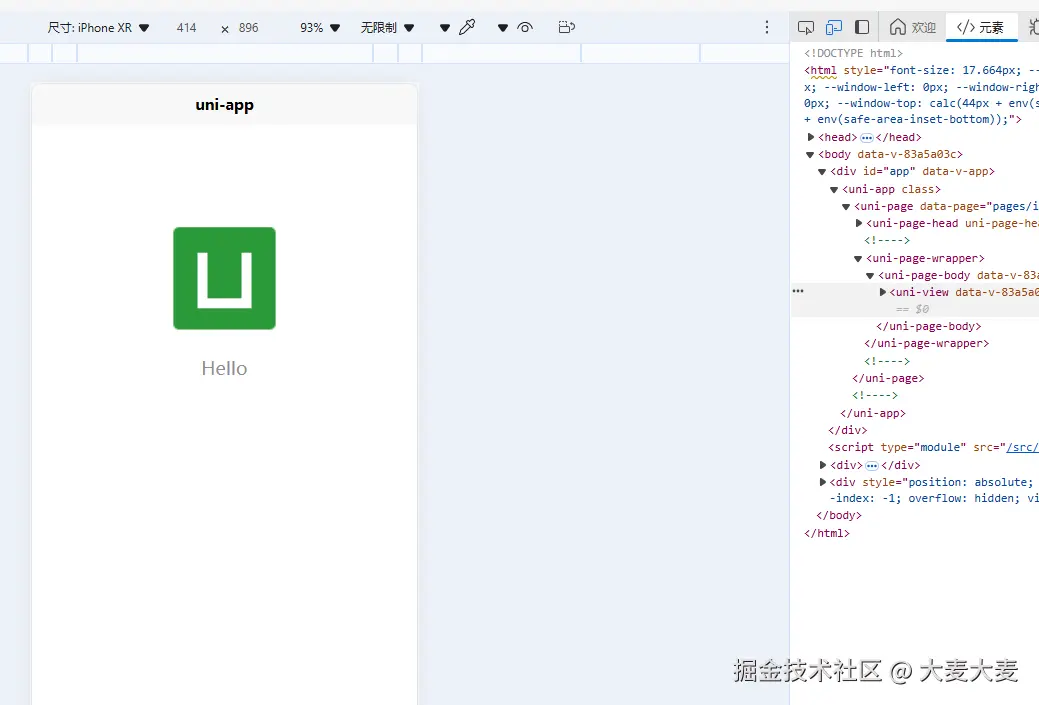Open the 93% zoom dropdown
Screen dimensions: 1039x705
point(320,28)
